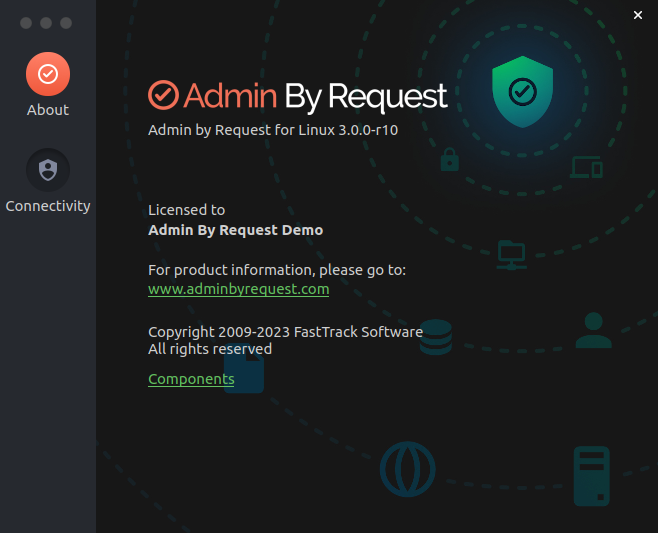The image size is (658, 533).
Task: Open the Connectivity shield icon
Action: point(48,170)
